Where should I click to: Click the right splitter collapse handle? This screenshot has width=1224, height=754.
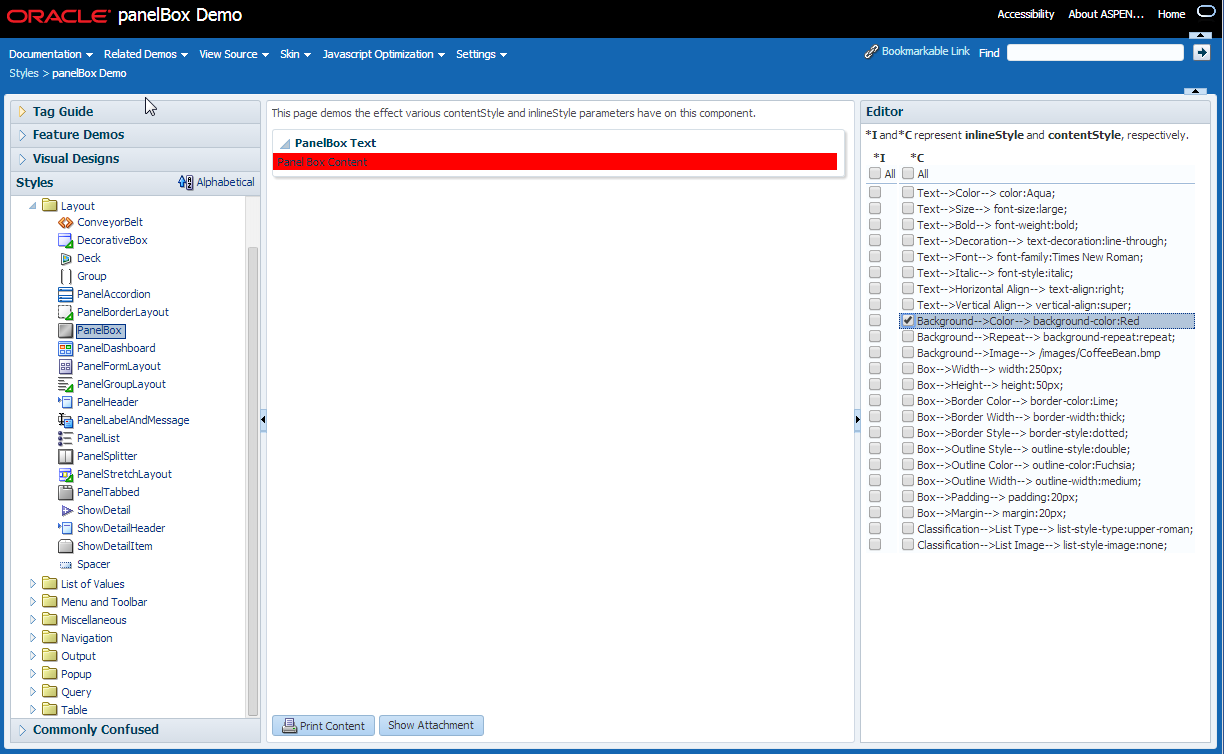pos(857,420)
